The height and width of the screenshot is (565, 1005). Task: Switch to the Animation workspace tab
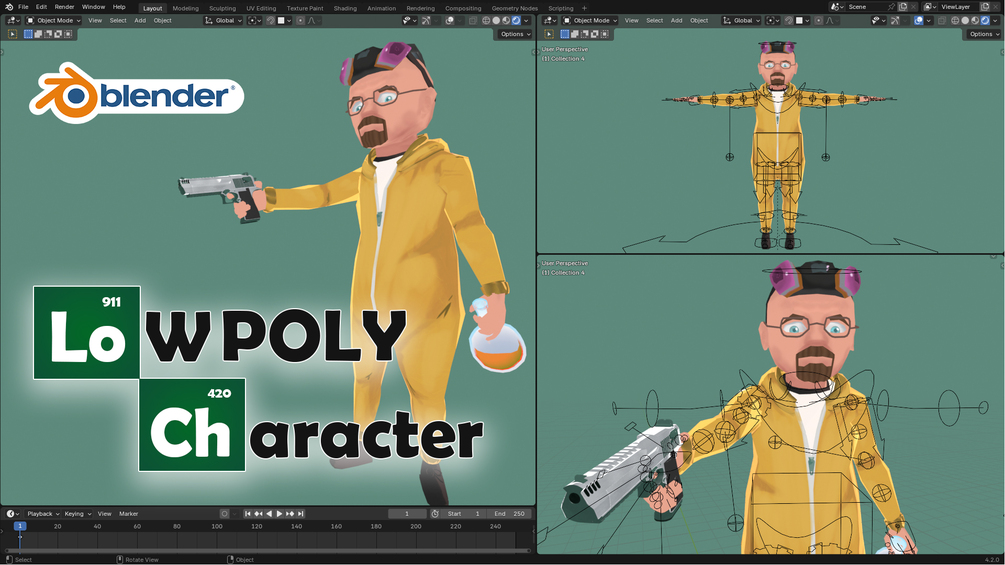pos(381,8)
